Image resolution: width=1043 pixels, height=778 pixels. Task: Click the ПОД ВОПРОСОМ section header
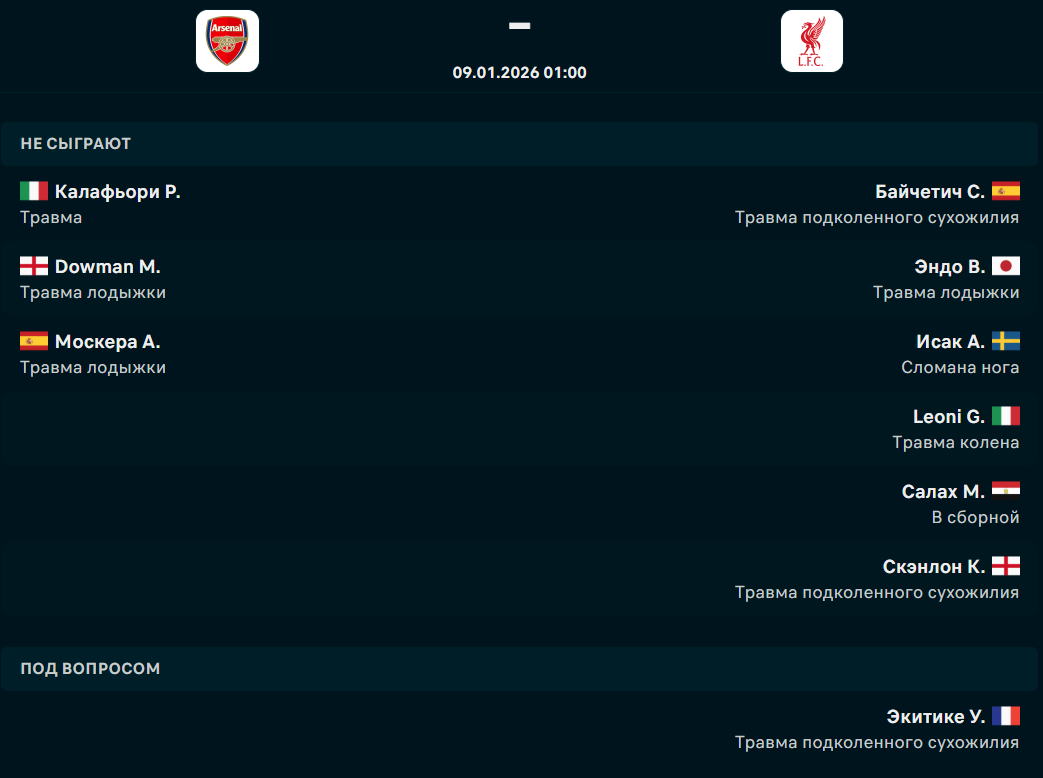point(90,668)
